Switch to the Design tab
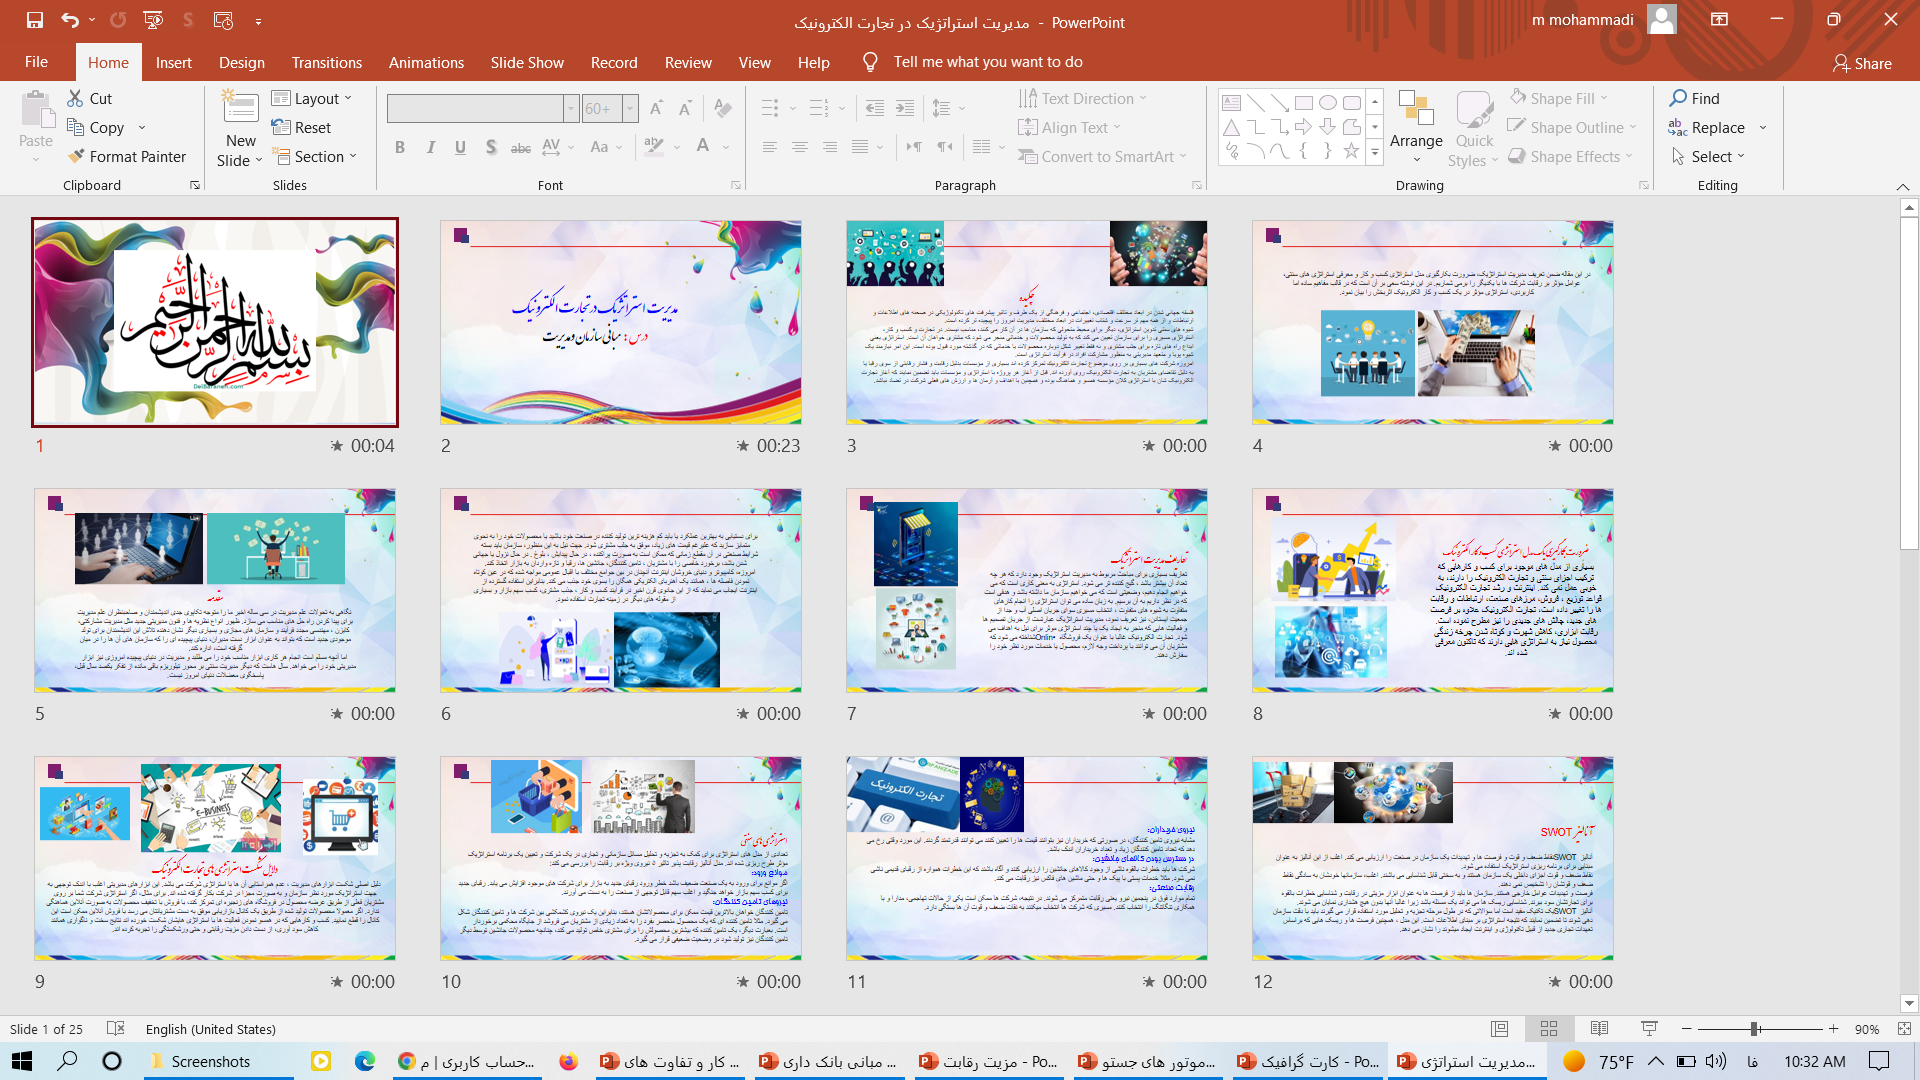The image size is (1920, 1080). coord(242,62)
